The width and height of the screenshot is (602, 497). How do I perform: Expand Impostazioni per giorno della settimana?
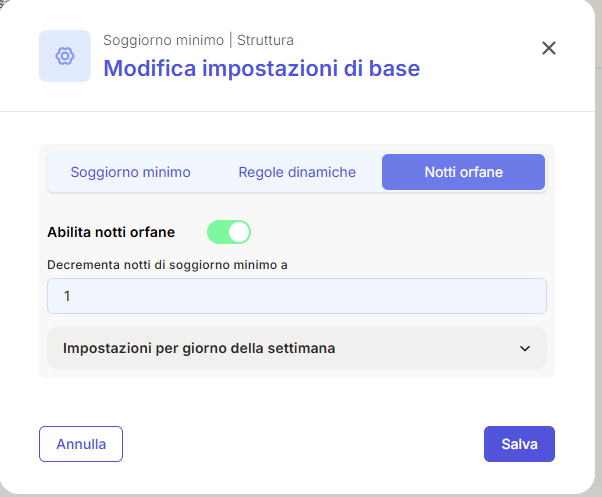297,348
